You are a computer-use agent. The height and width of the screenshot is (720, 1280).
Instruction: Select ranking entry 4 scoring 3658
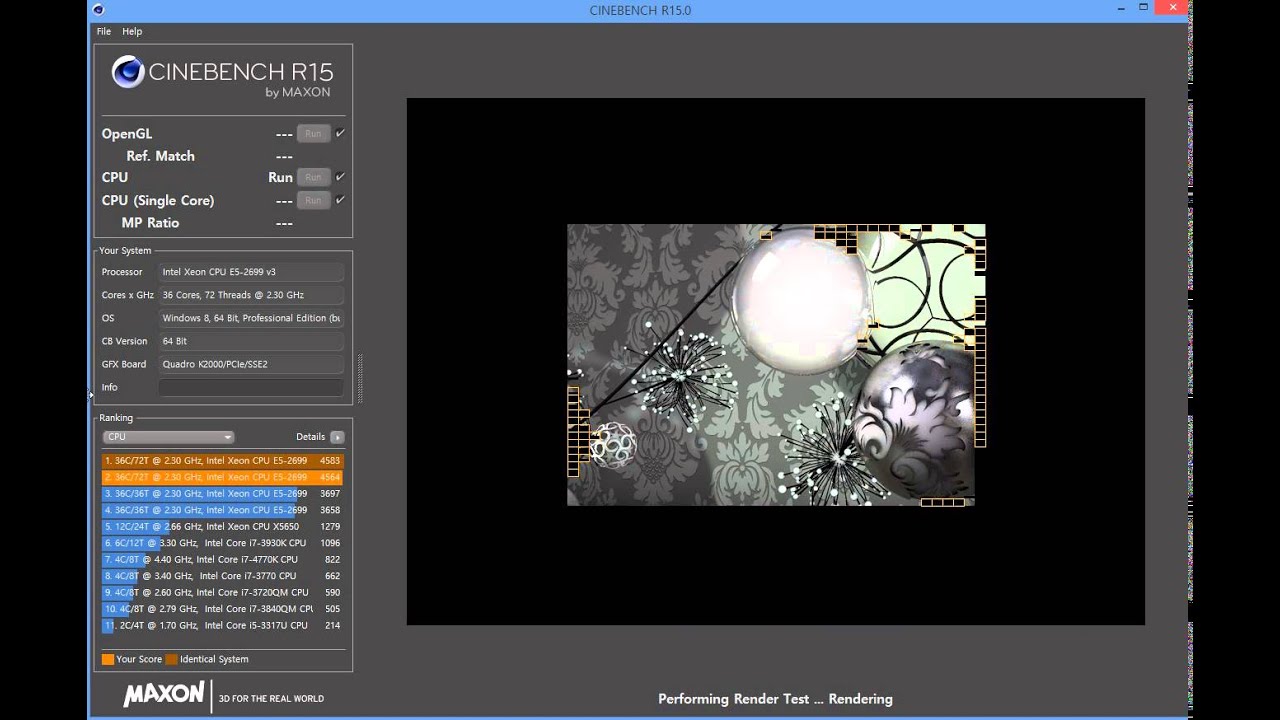(x=222, y=510)
